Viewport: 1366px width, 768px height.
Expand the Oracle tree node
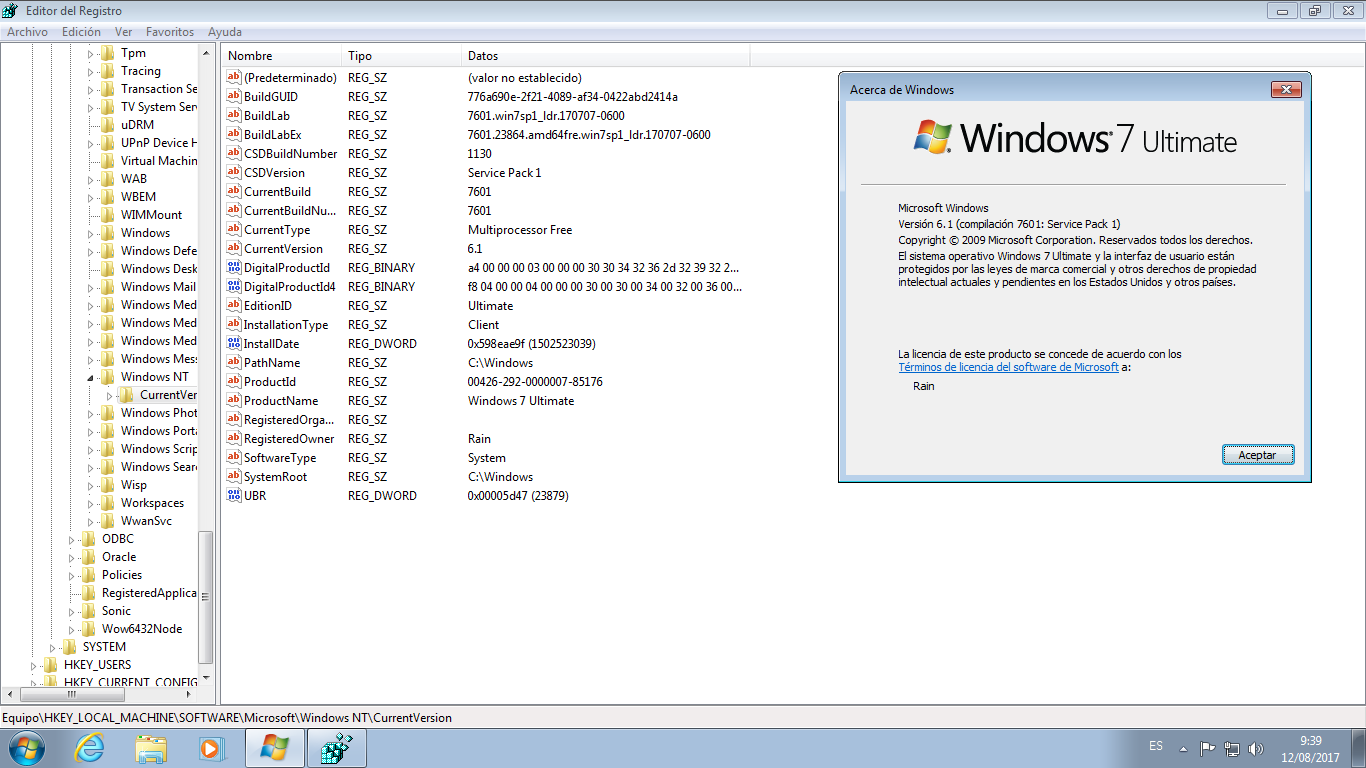71,557
